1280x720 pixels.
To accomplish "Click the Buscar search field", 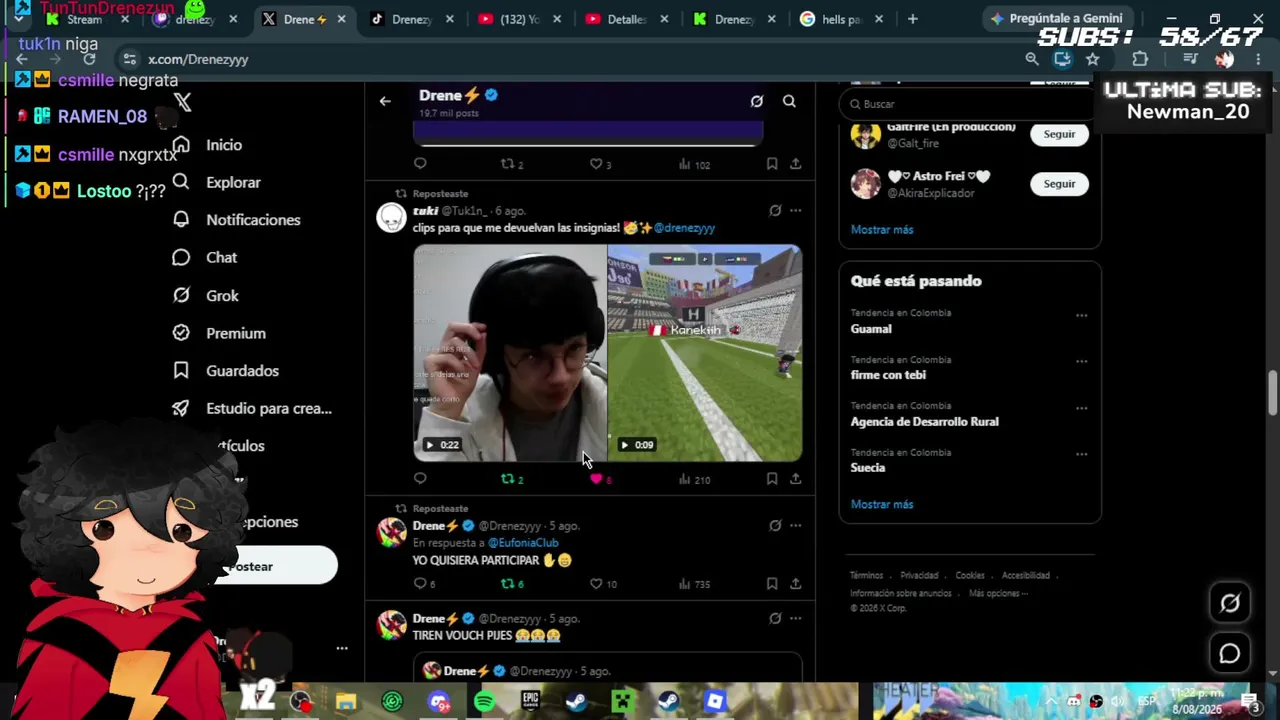I will point(968,104).
